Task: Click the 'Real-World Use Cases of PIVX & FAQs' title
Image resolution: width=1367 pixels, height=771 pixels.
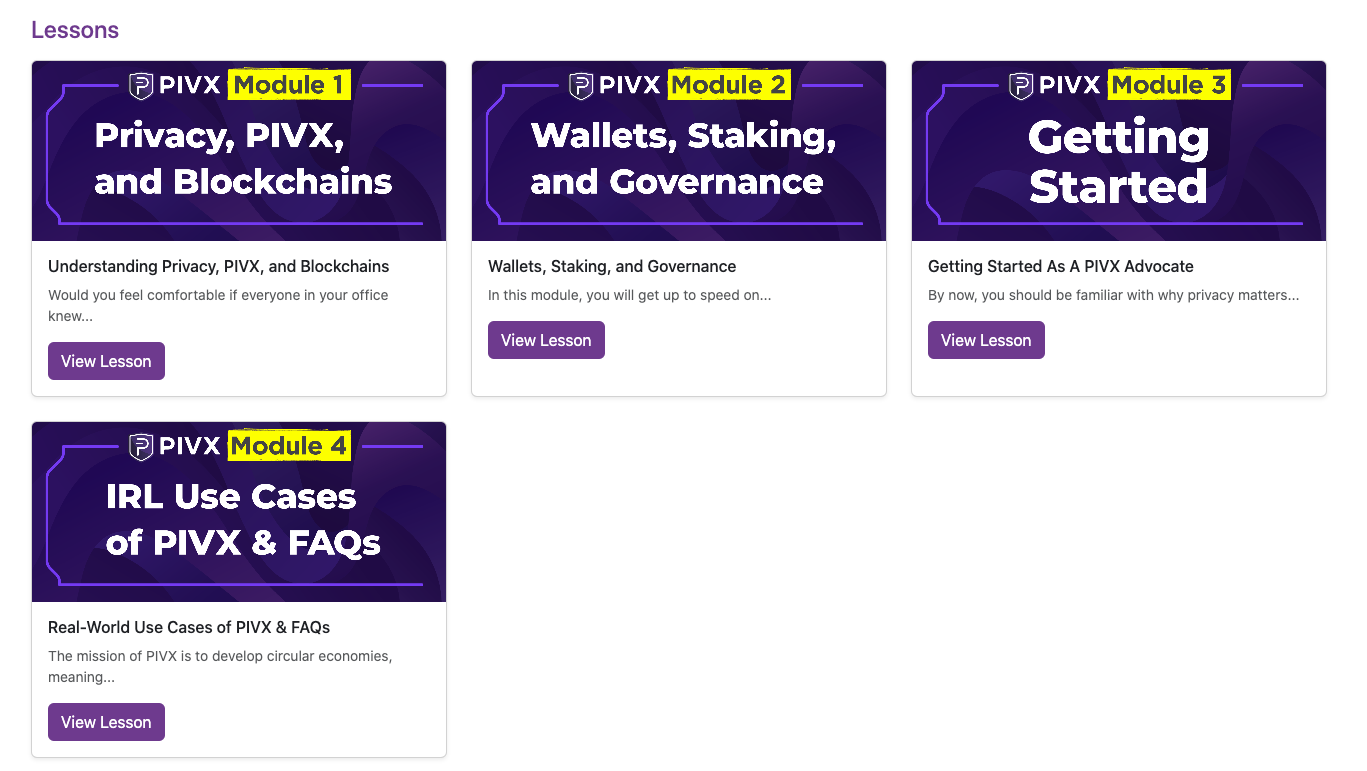Action: point(189,627)
